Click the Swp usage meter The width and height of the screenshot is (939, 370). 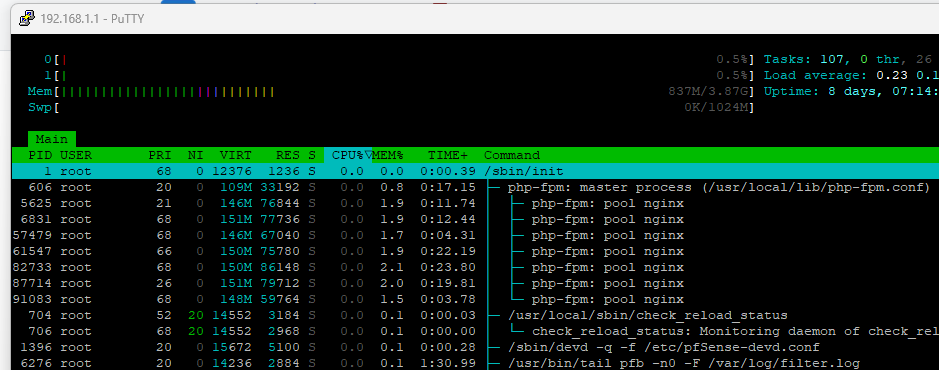coord(390,108)
